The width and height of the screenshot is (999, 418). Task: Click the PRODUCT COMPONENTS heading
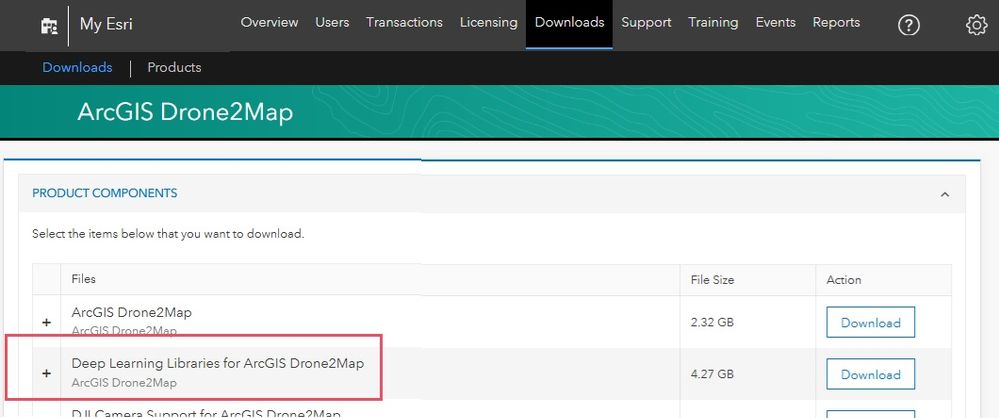pos(104,193)
